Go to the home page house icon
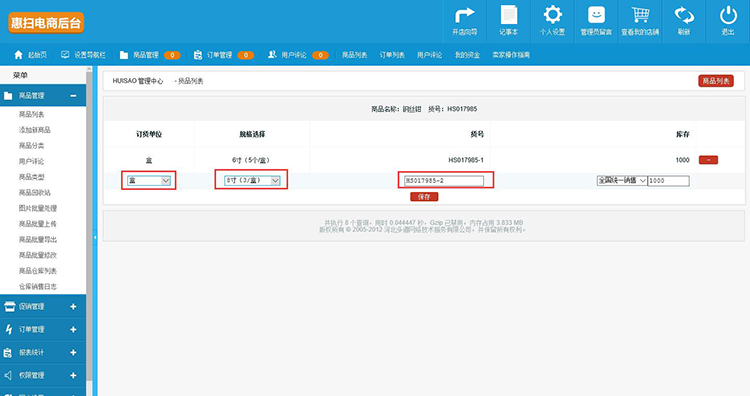This screenshot has width=750, height=396. [18, 55]
